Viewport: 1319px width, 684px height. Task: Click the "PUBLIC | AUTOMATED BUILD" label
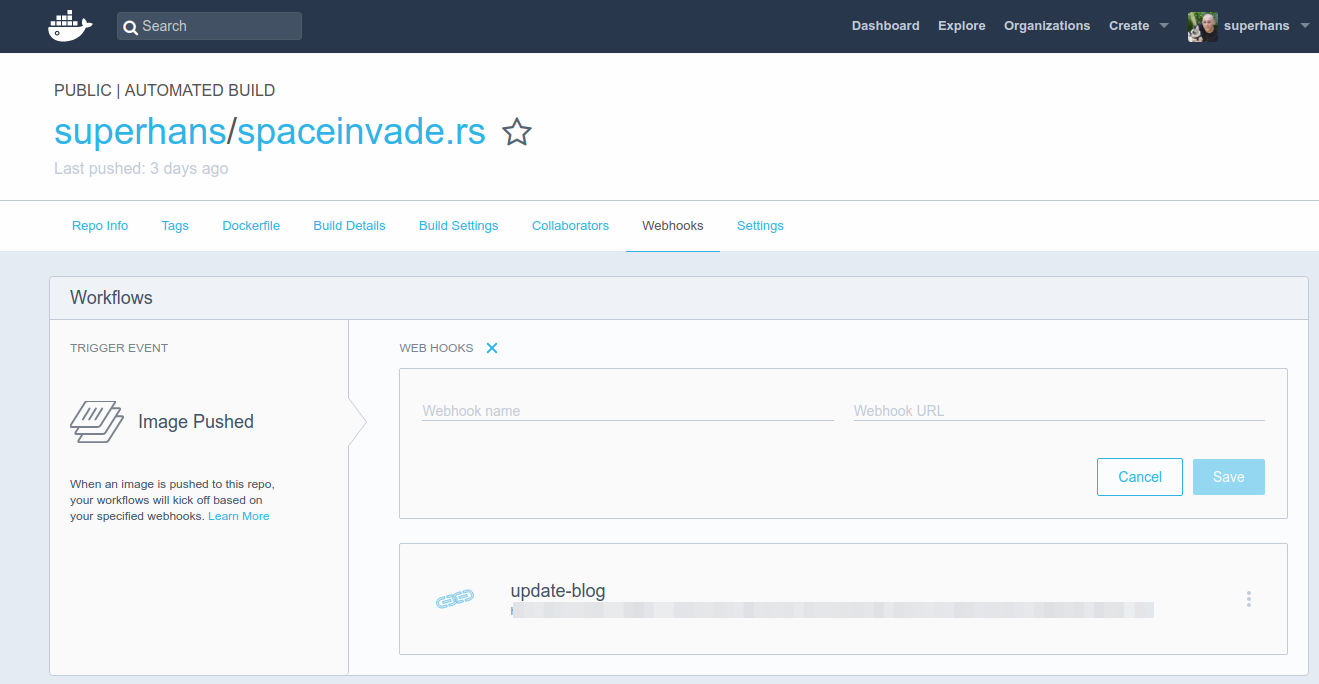coord(165,90)
